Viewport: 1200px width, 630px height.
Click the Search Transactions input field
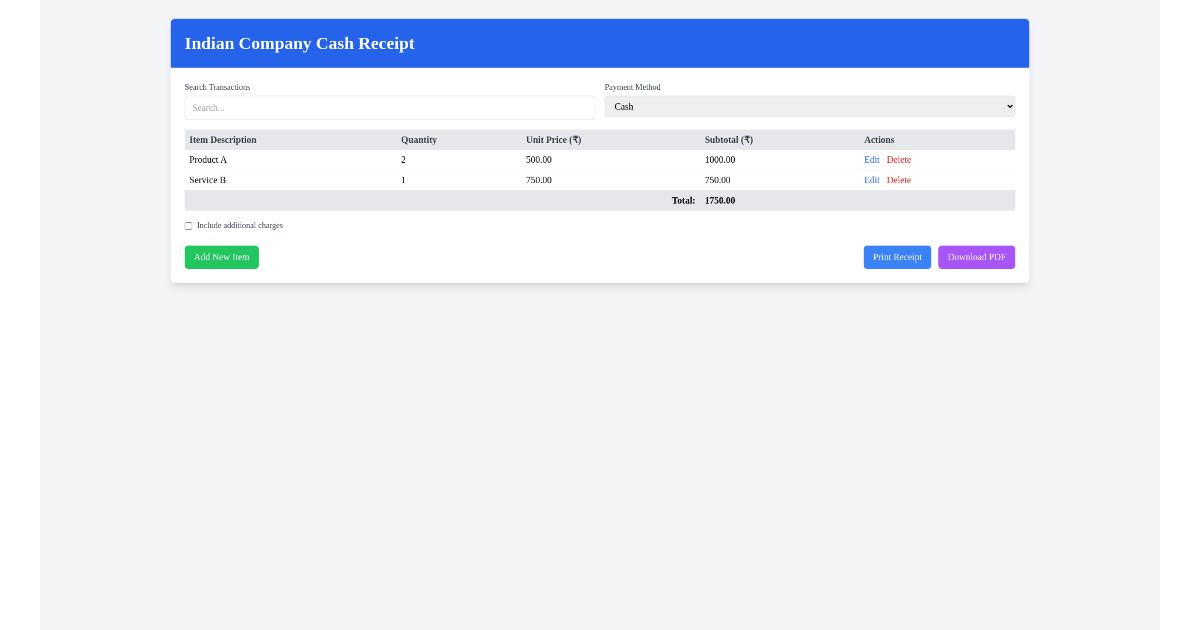pyautogui.click(x=389, y=107)
